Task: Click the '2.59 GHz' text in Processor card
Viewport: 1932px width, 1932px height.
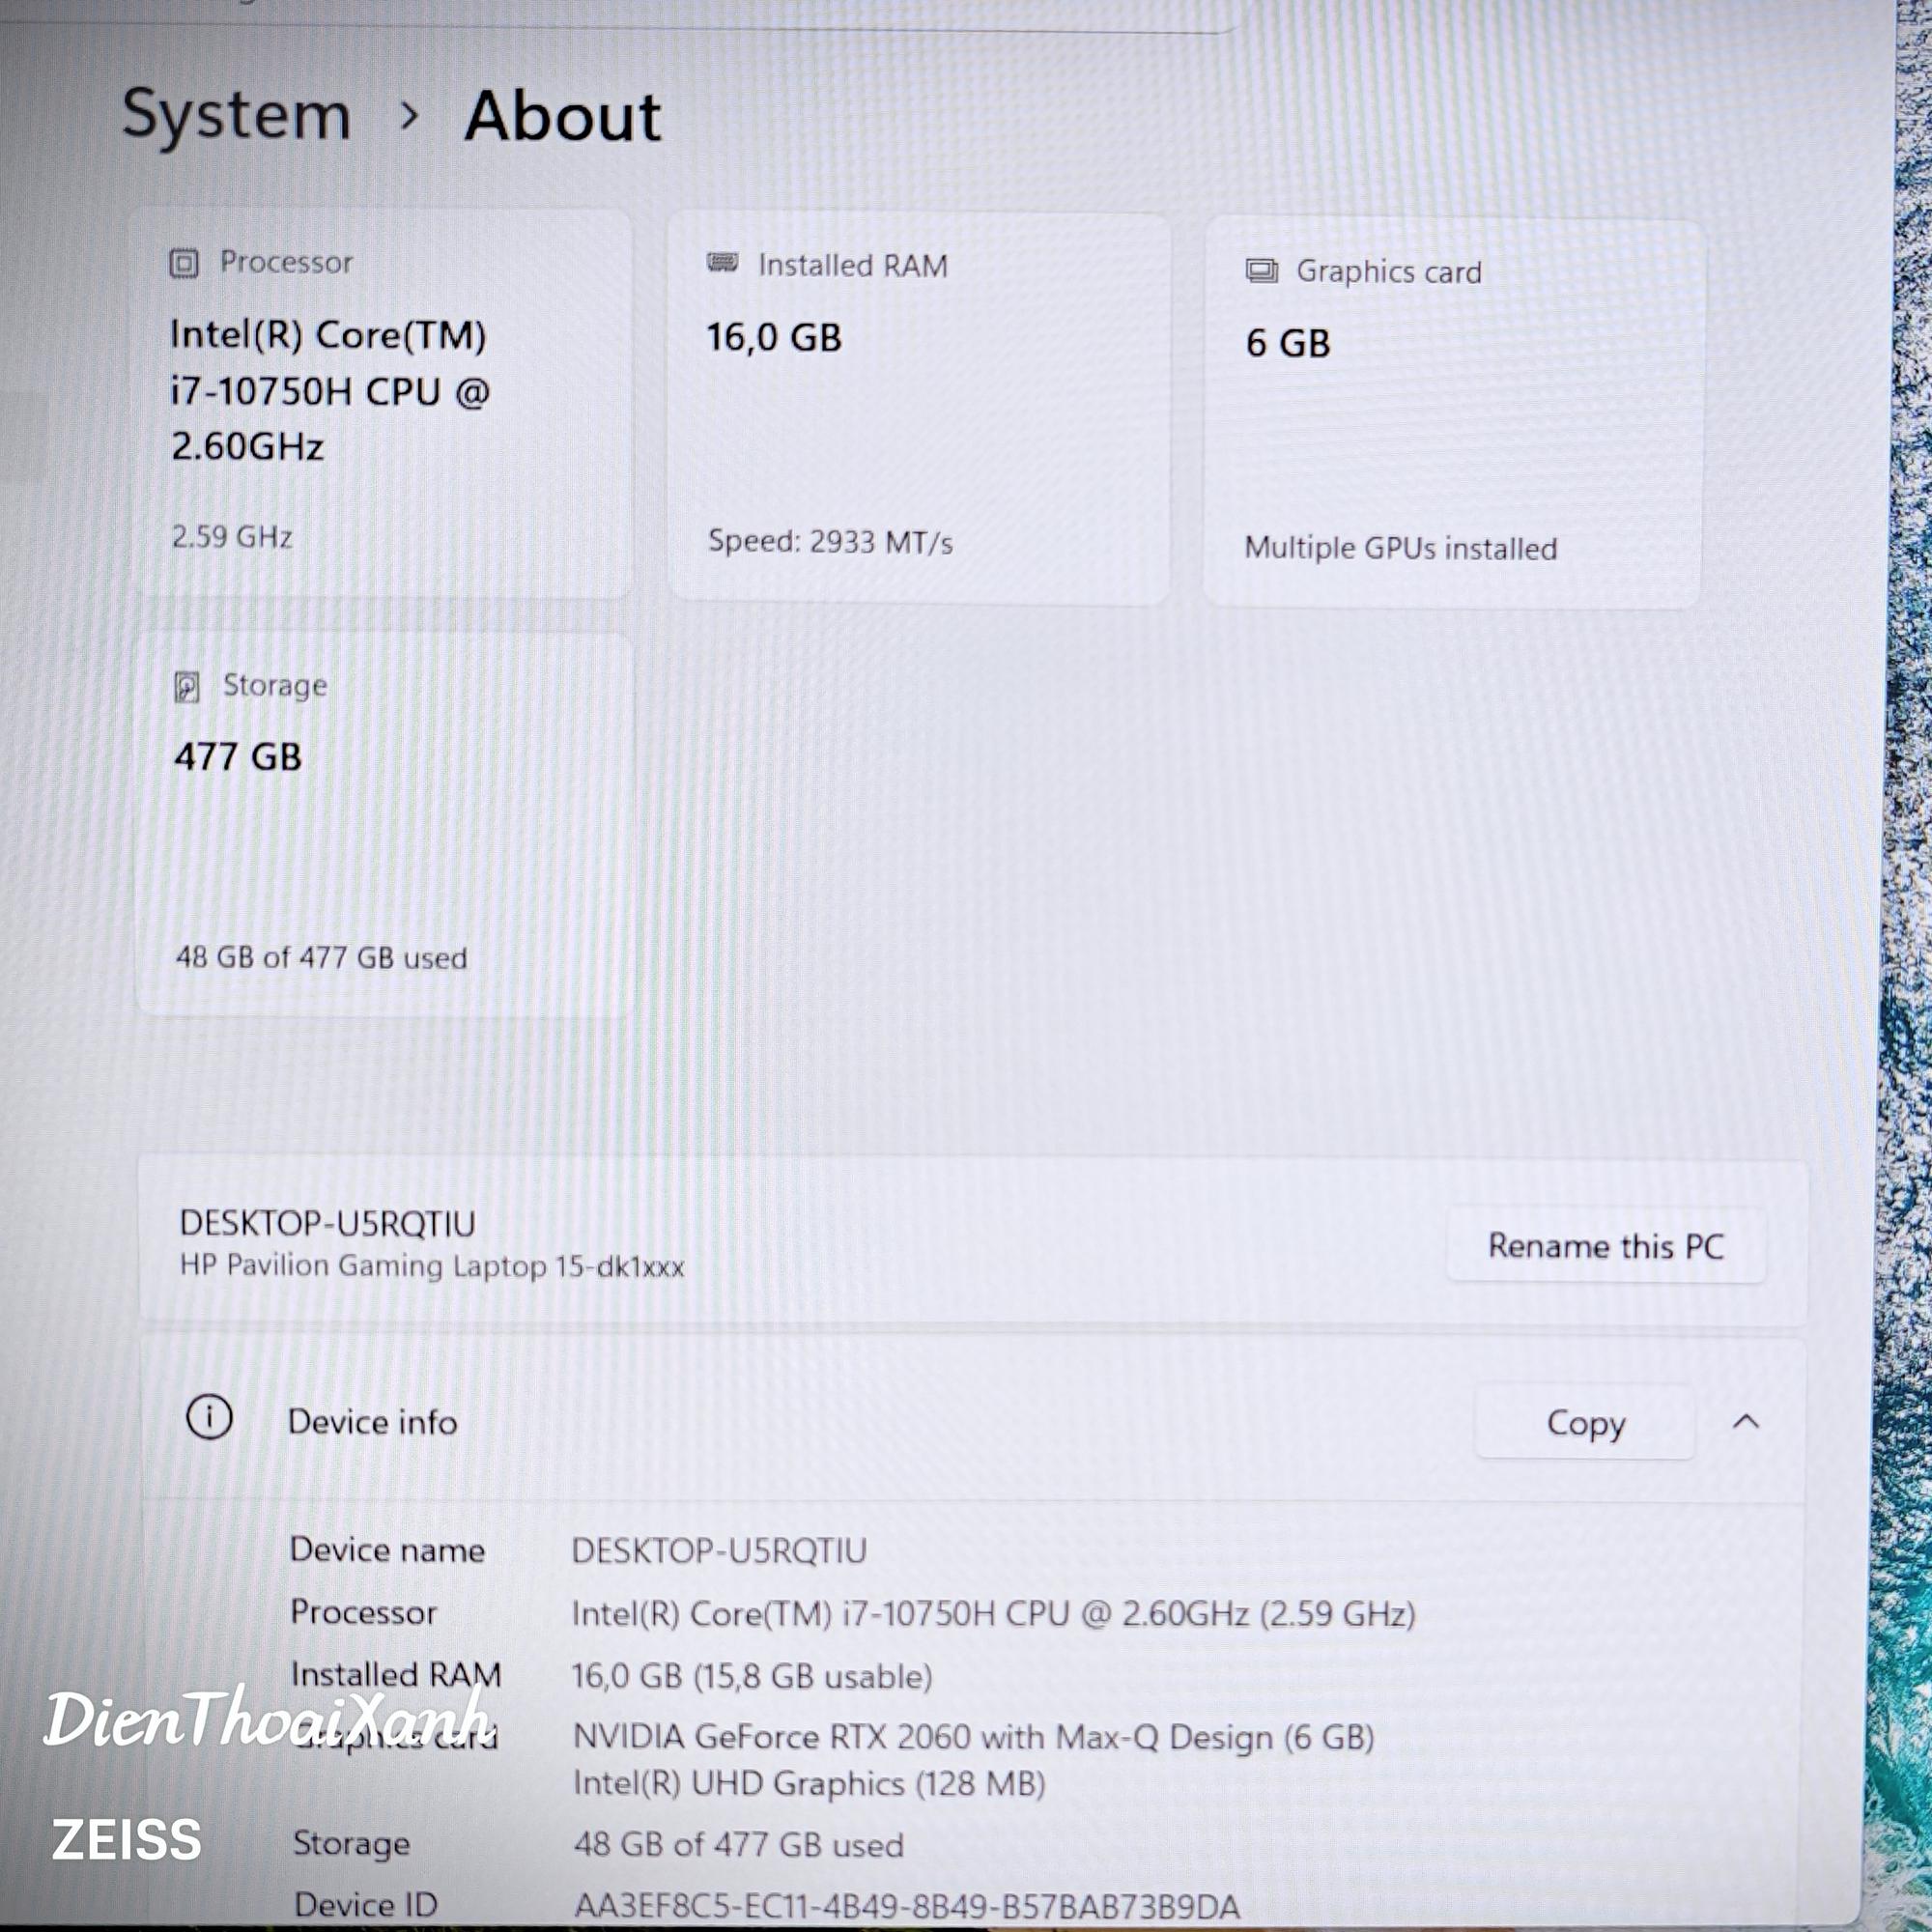Action: coord(232,537)
